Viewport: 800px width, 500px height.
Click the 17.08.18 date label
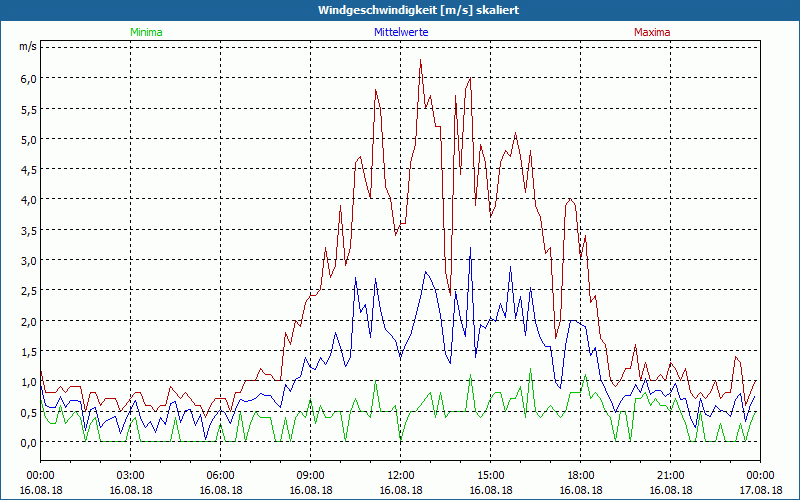760,490
